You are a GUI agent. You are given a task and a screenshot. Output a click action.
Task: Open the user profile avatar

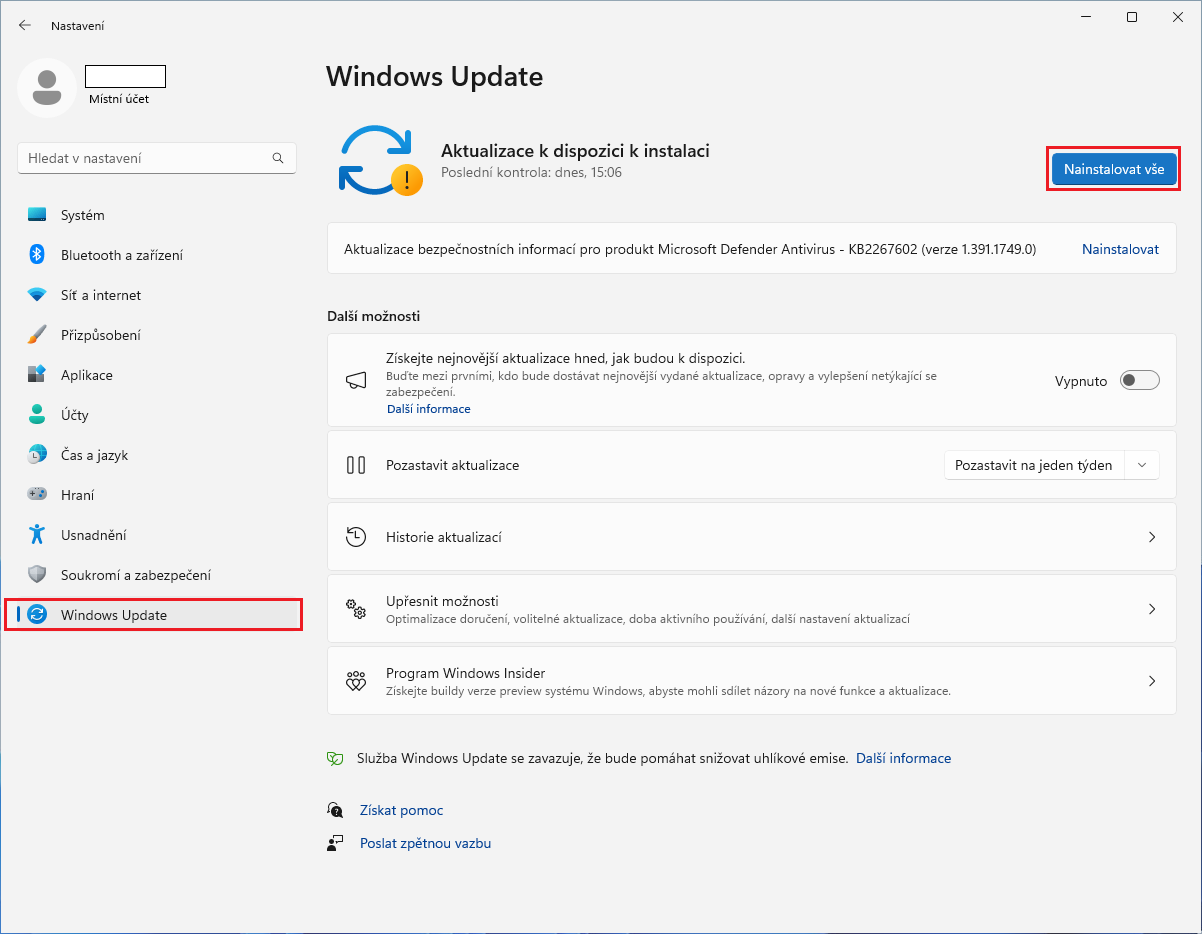coord(46,88)
